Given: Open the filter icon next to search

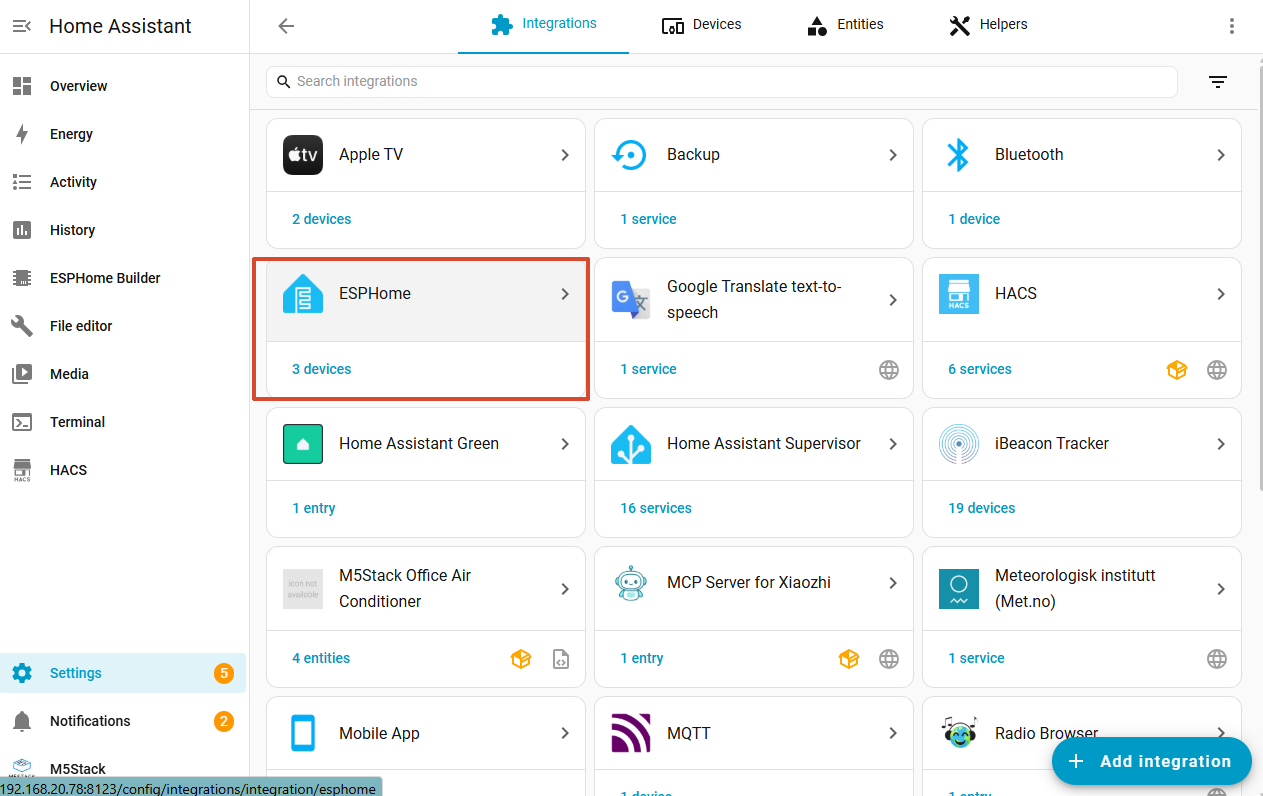Looking at the screenshot, I should [1217, 82].
